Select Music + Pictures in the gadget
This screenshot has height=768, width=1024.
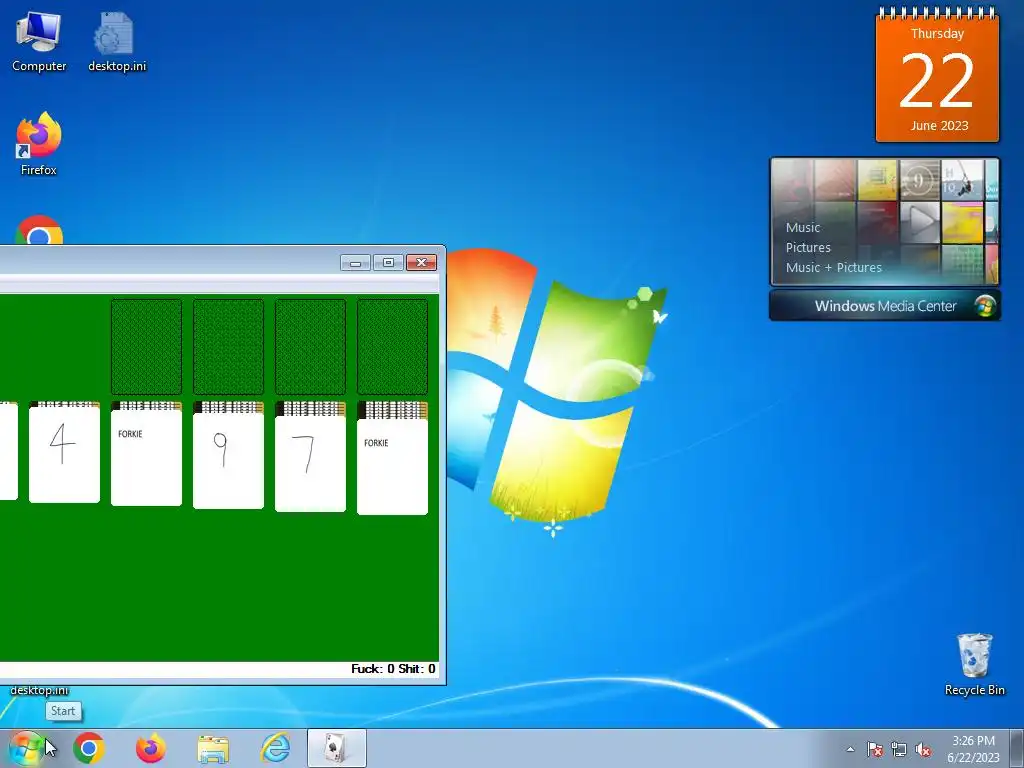833,267
